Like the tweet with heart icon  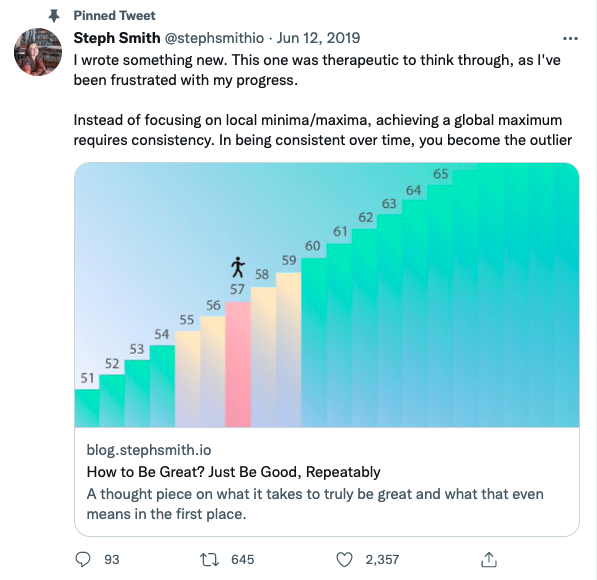coord(345,559)
